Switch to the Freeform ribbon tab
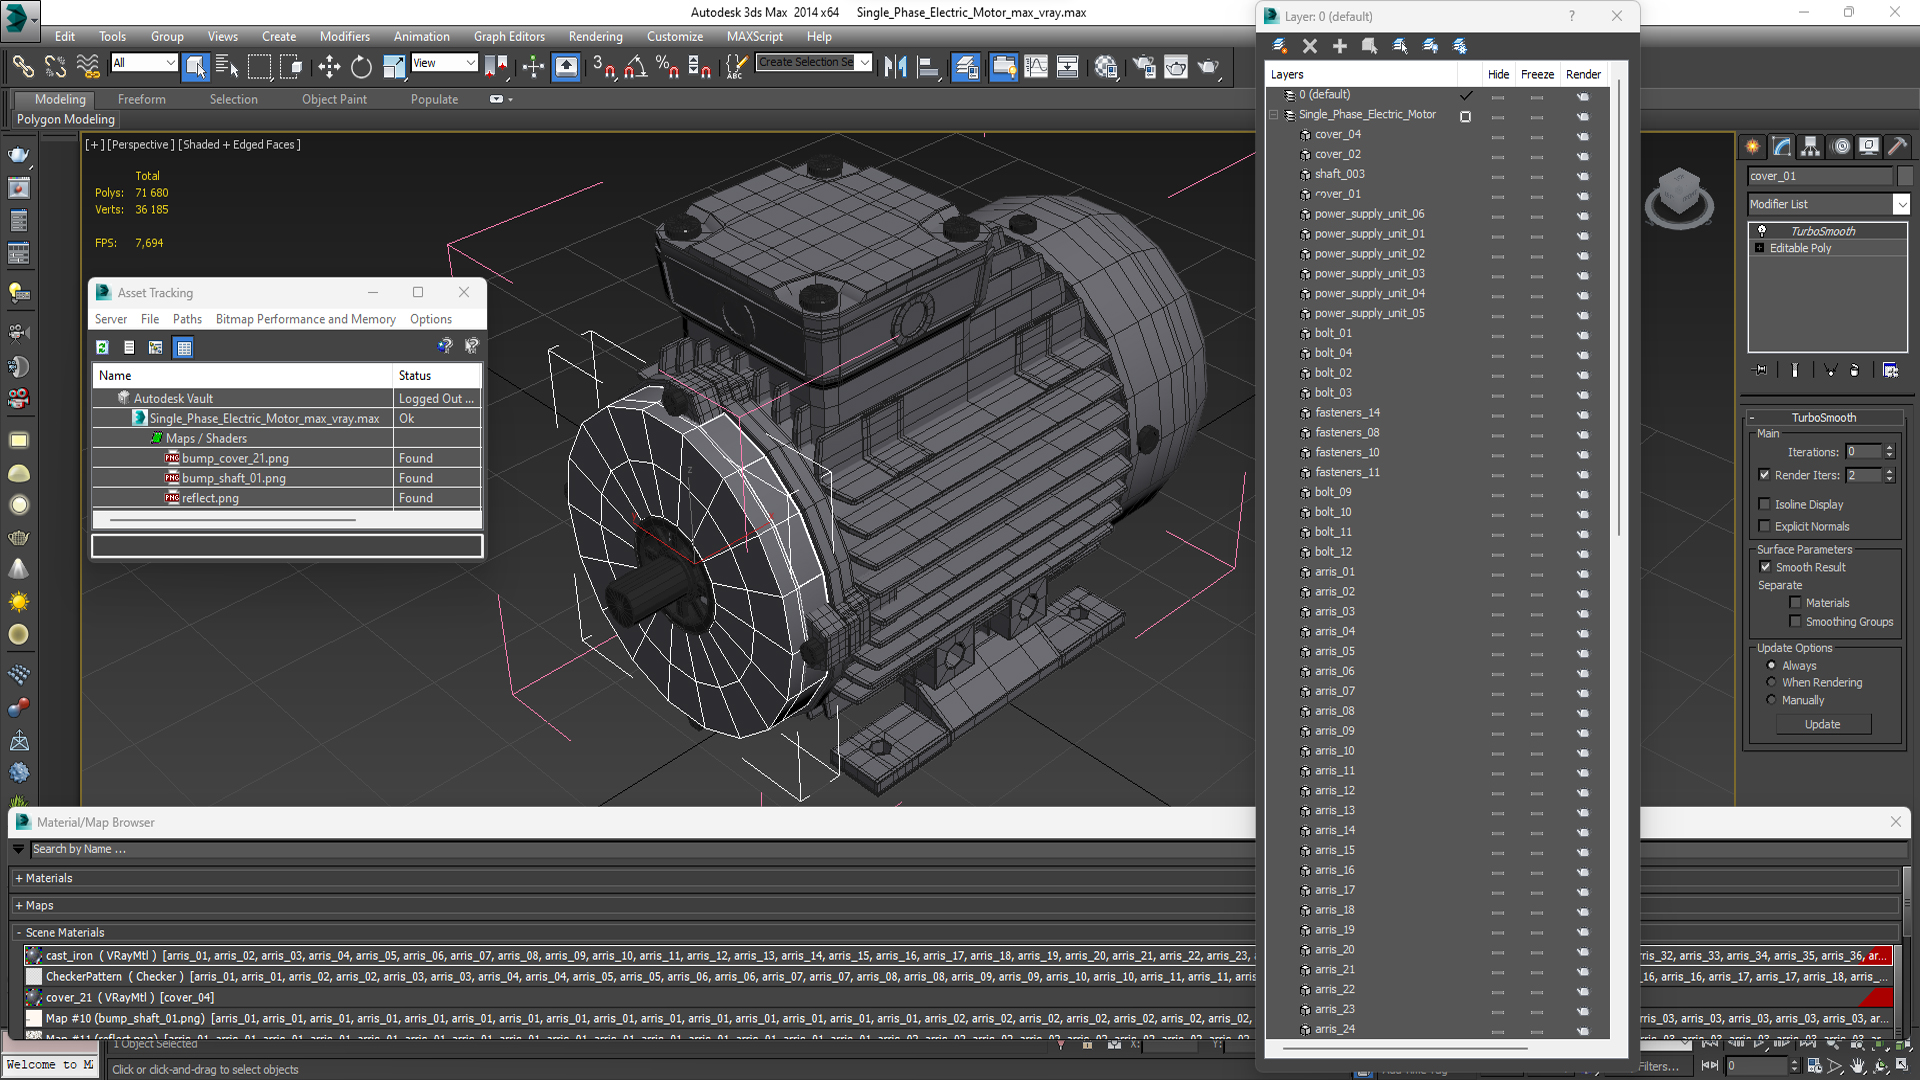The width and height of the screenshot is (1920, 1080). point(141,99)
